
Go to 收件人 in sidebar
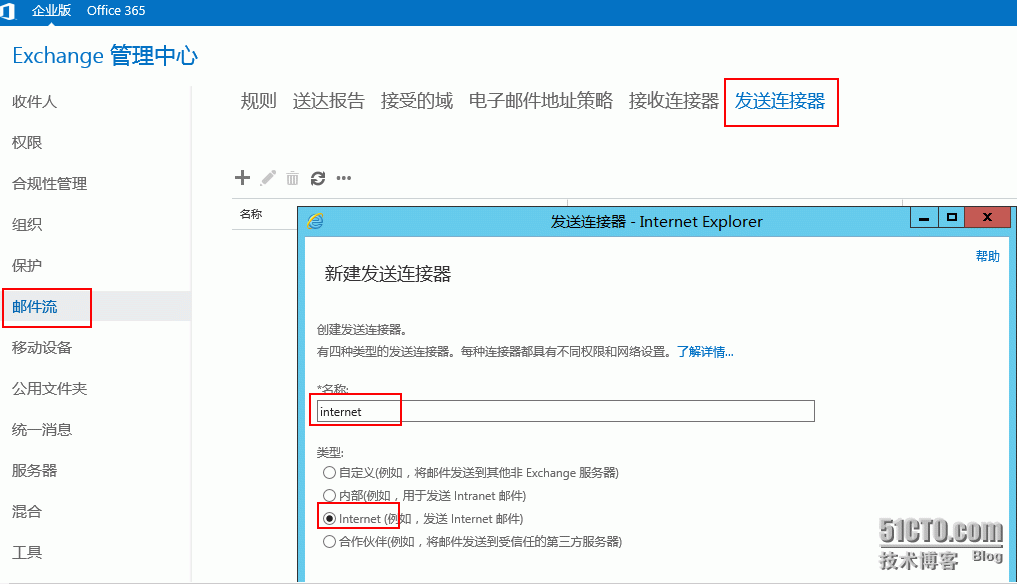coord(34,102)
